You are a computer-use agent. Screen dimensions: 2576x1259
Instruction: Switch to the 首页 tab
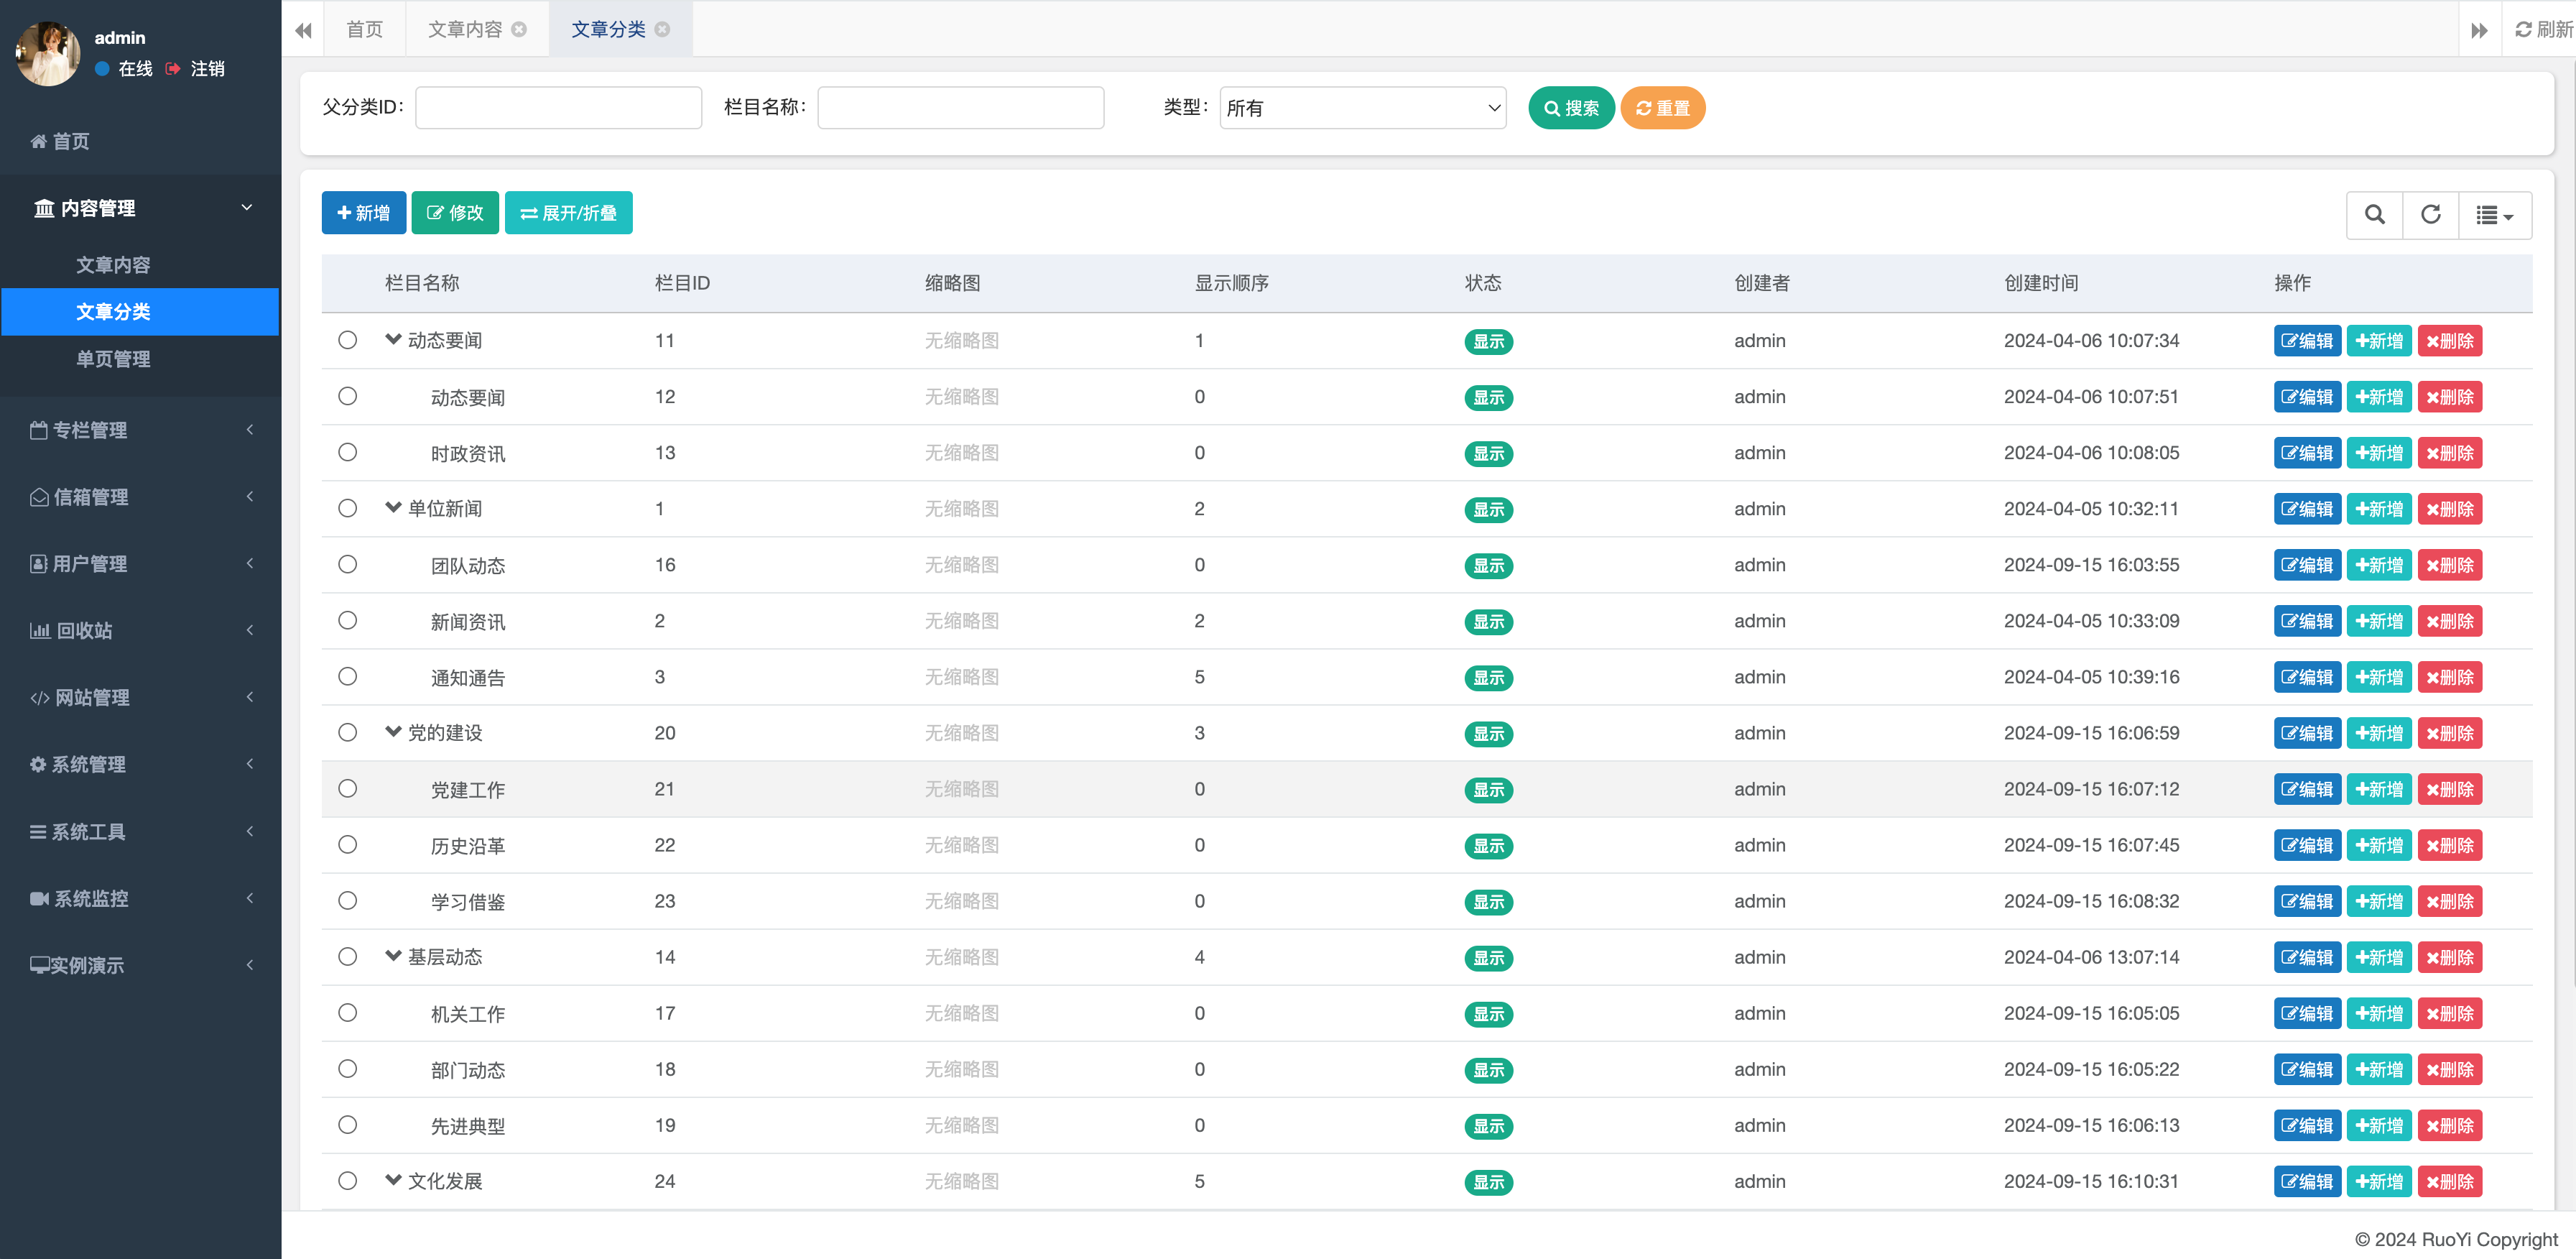tap(364, 30)
